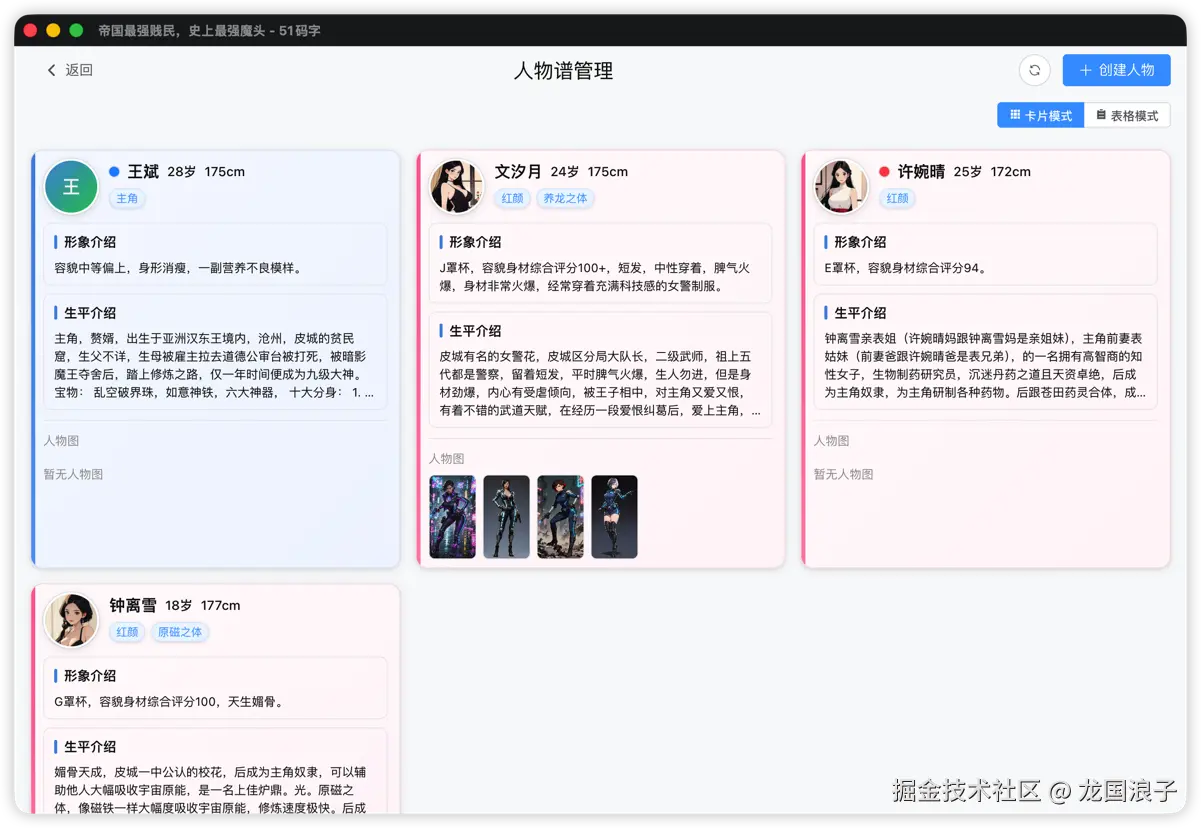Viewport: 1201px width, 828px height.
Task: Toggle 王斌's blue status dot
Action: 112,171
